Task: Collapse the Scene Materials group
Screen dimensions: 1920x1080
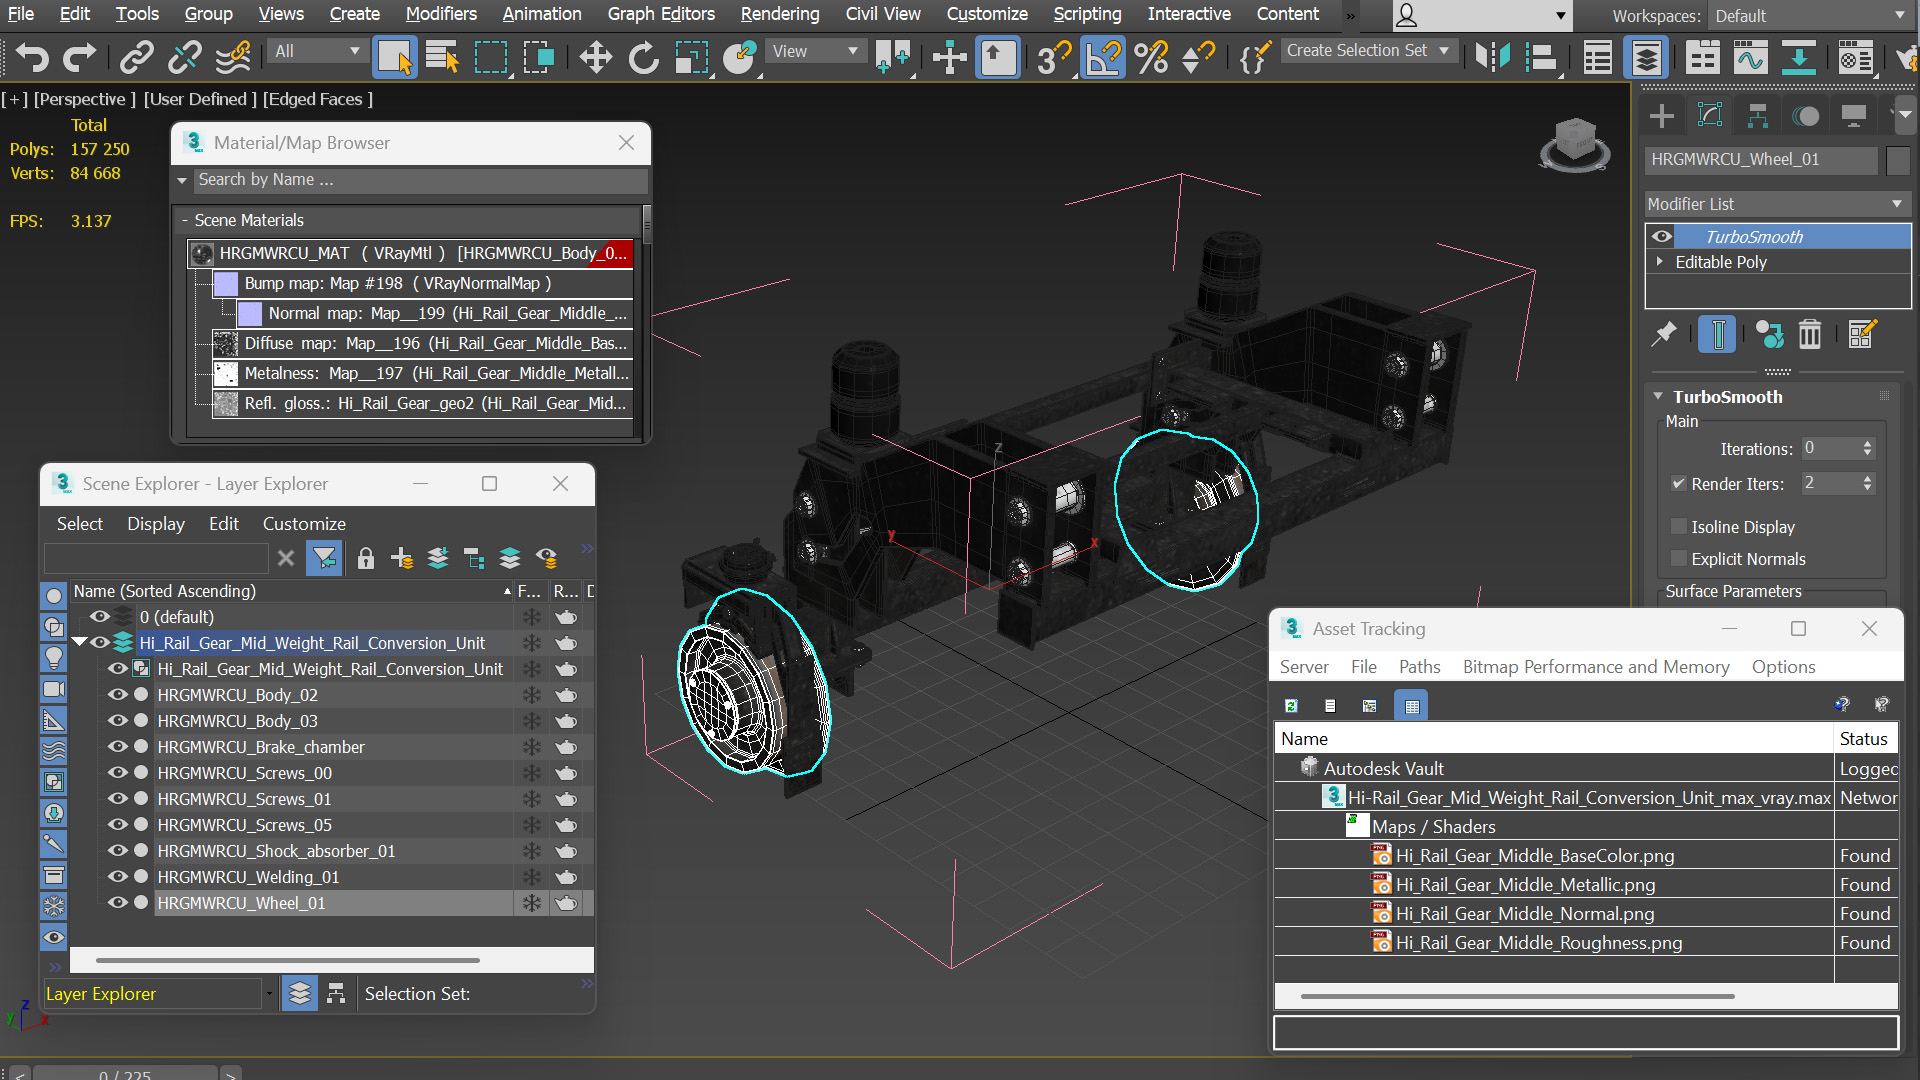Action: pos(185,220)
